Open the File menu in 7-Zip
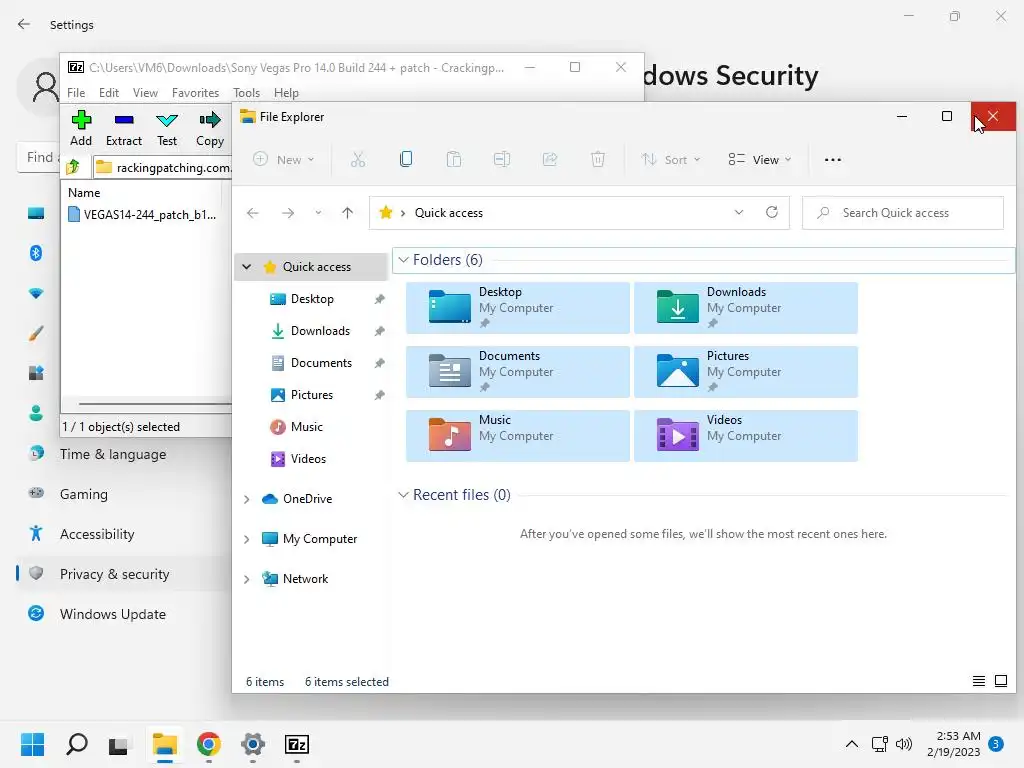The image size is (1024, 768). click(x=76, y=93)
